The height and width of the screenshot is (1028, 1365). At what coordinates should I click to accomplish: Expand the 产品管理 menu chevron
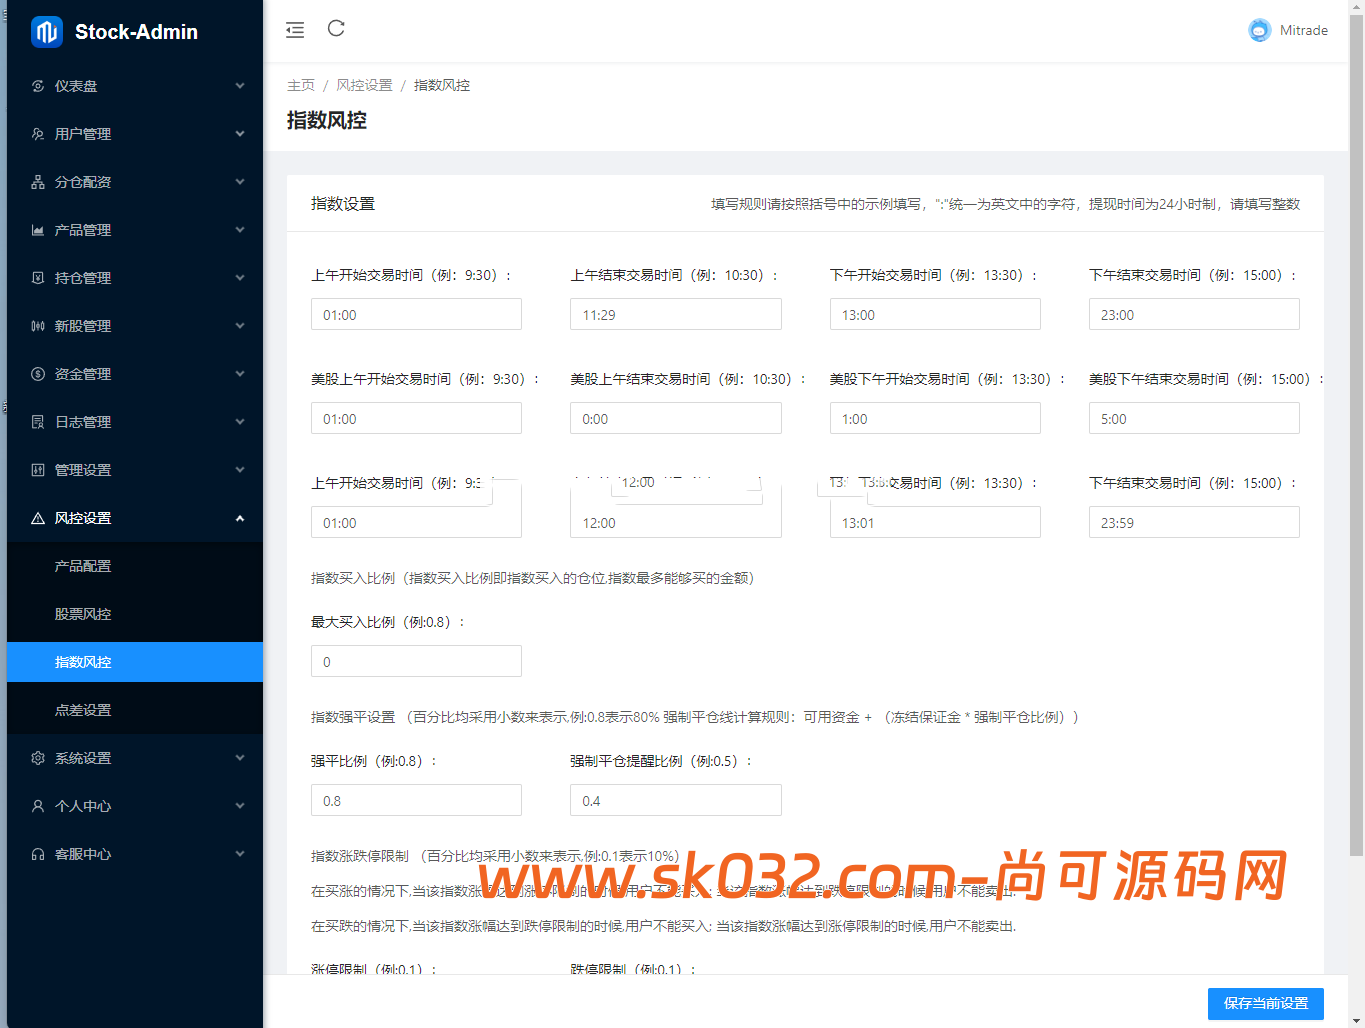point(240,230)
